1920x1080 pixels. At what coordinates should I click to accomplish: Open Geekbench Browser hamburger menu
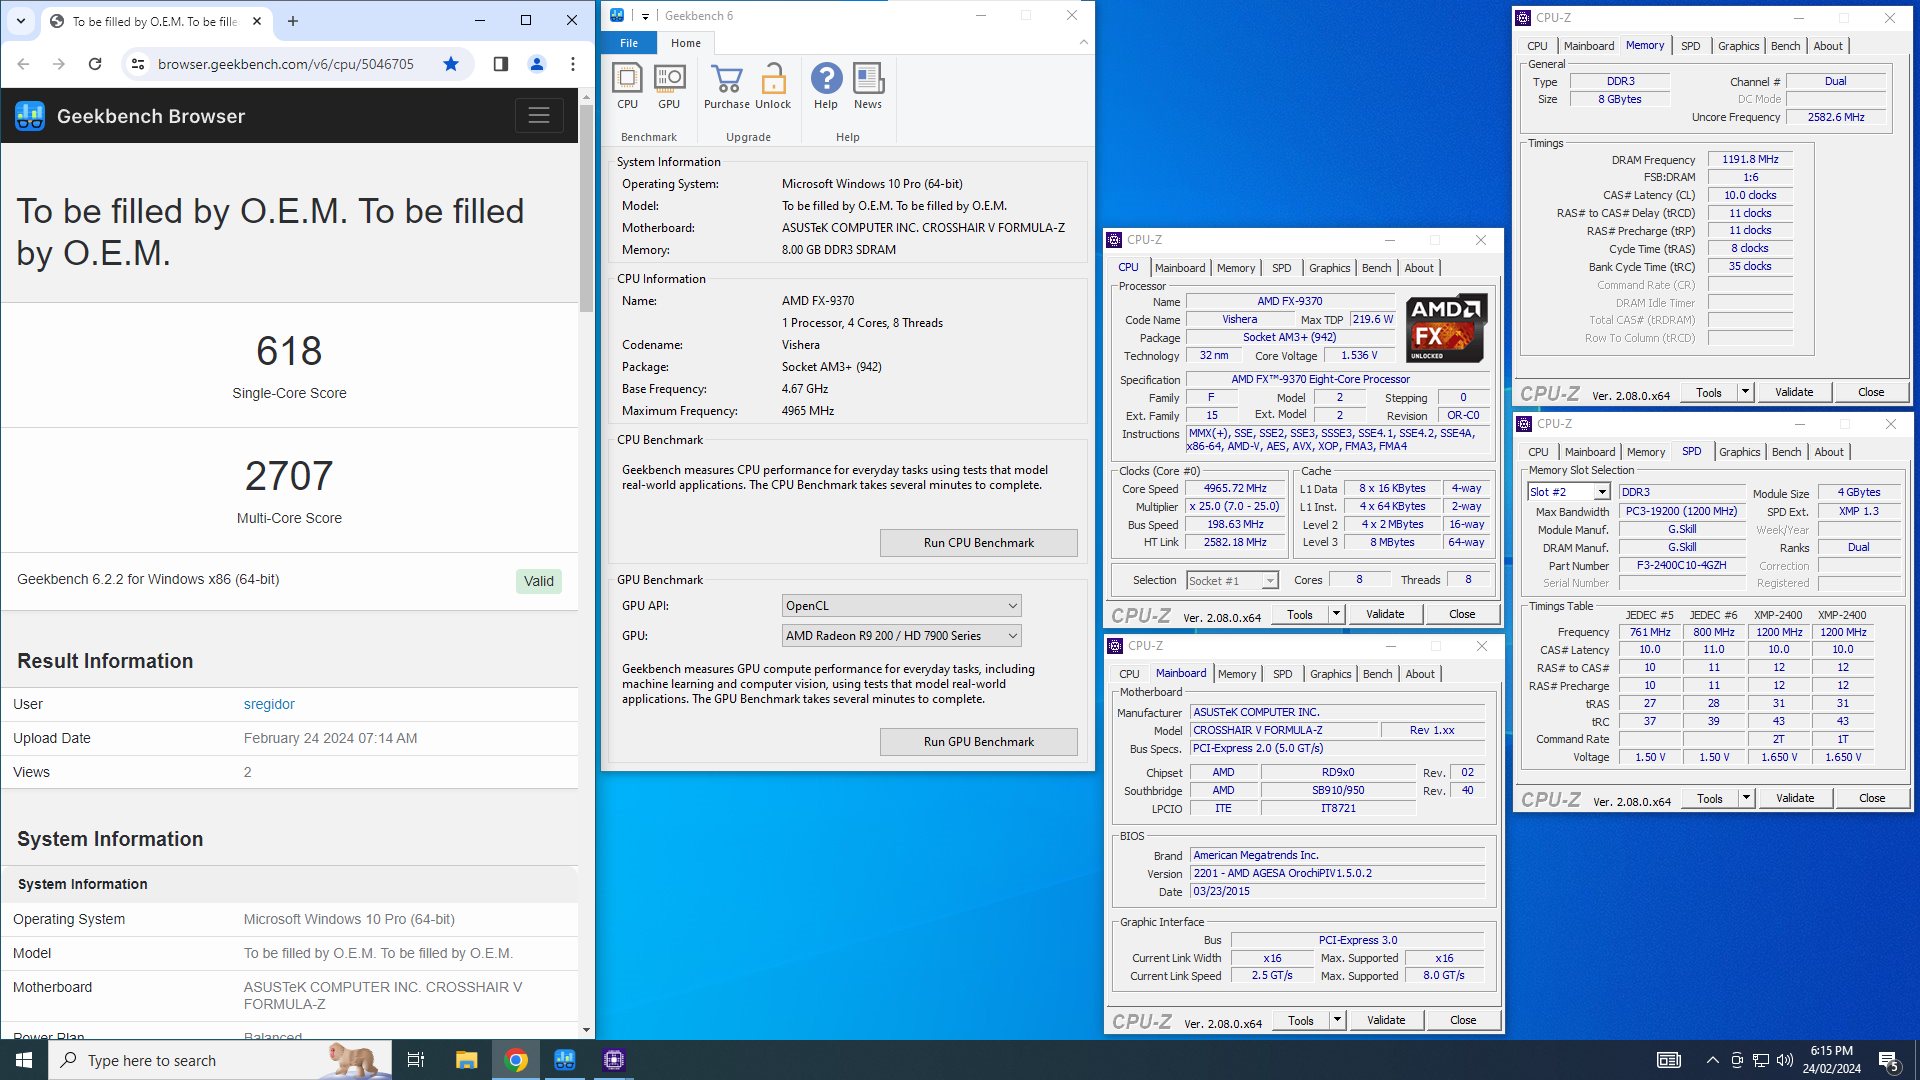tap(539, 116)
